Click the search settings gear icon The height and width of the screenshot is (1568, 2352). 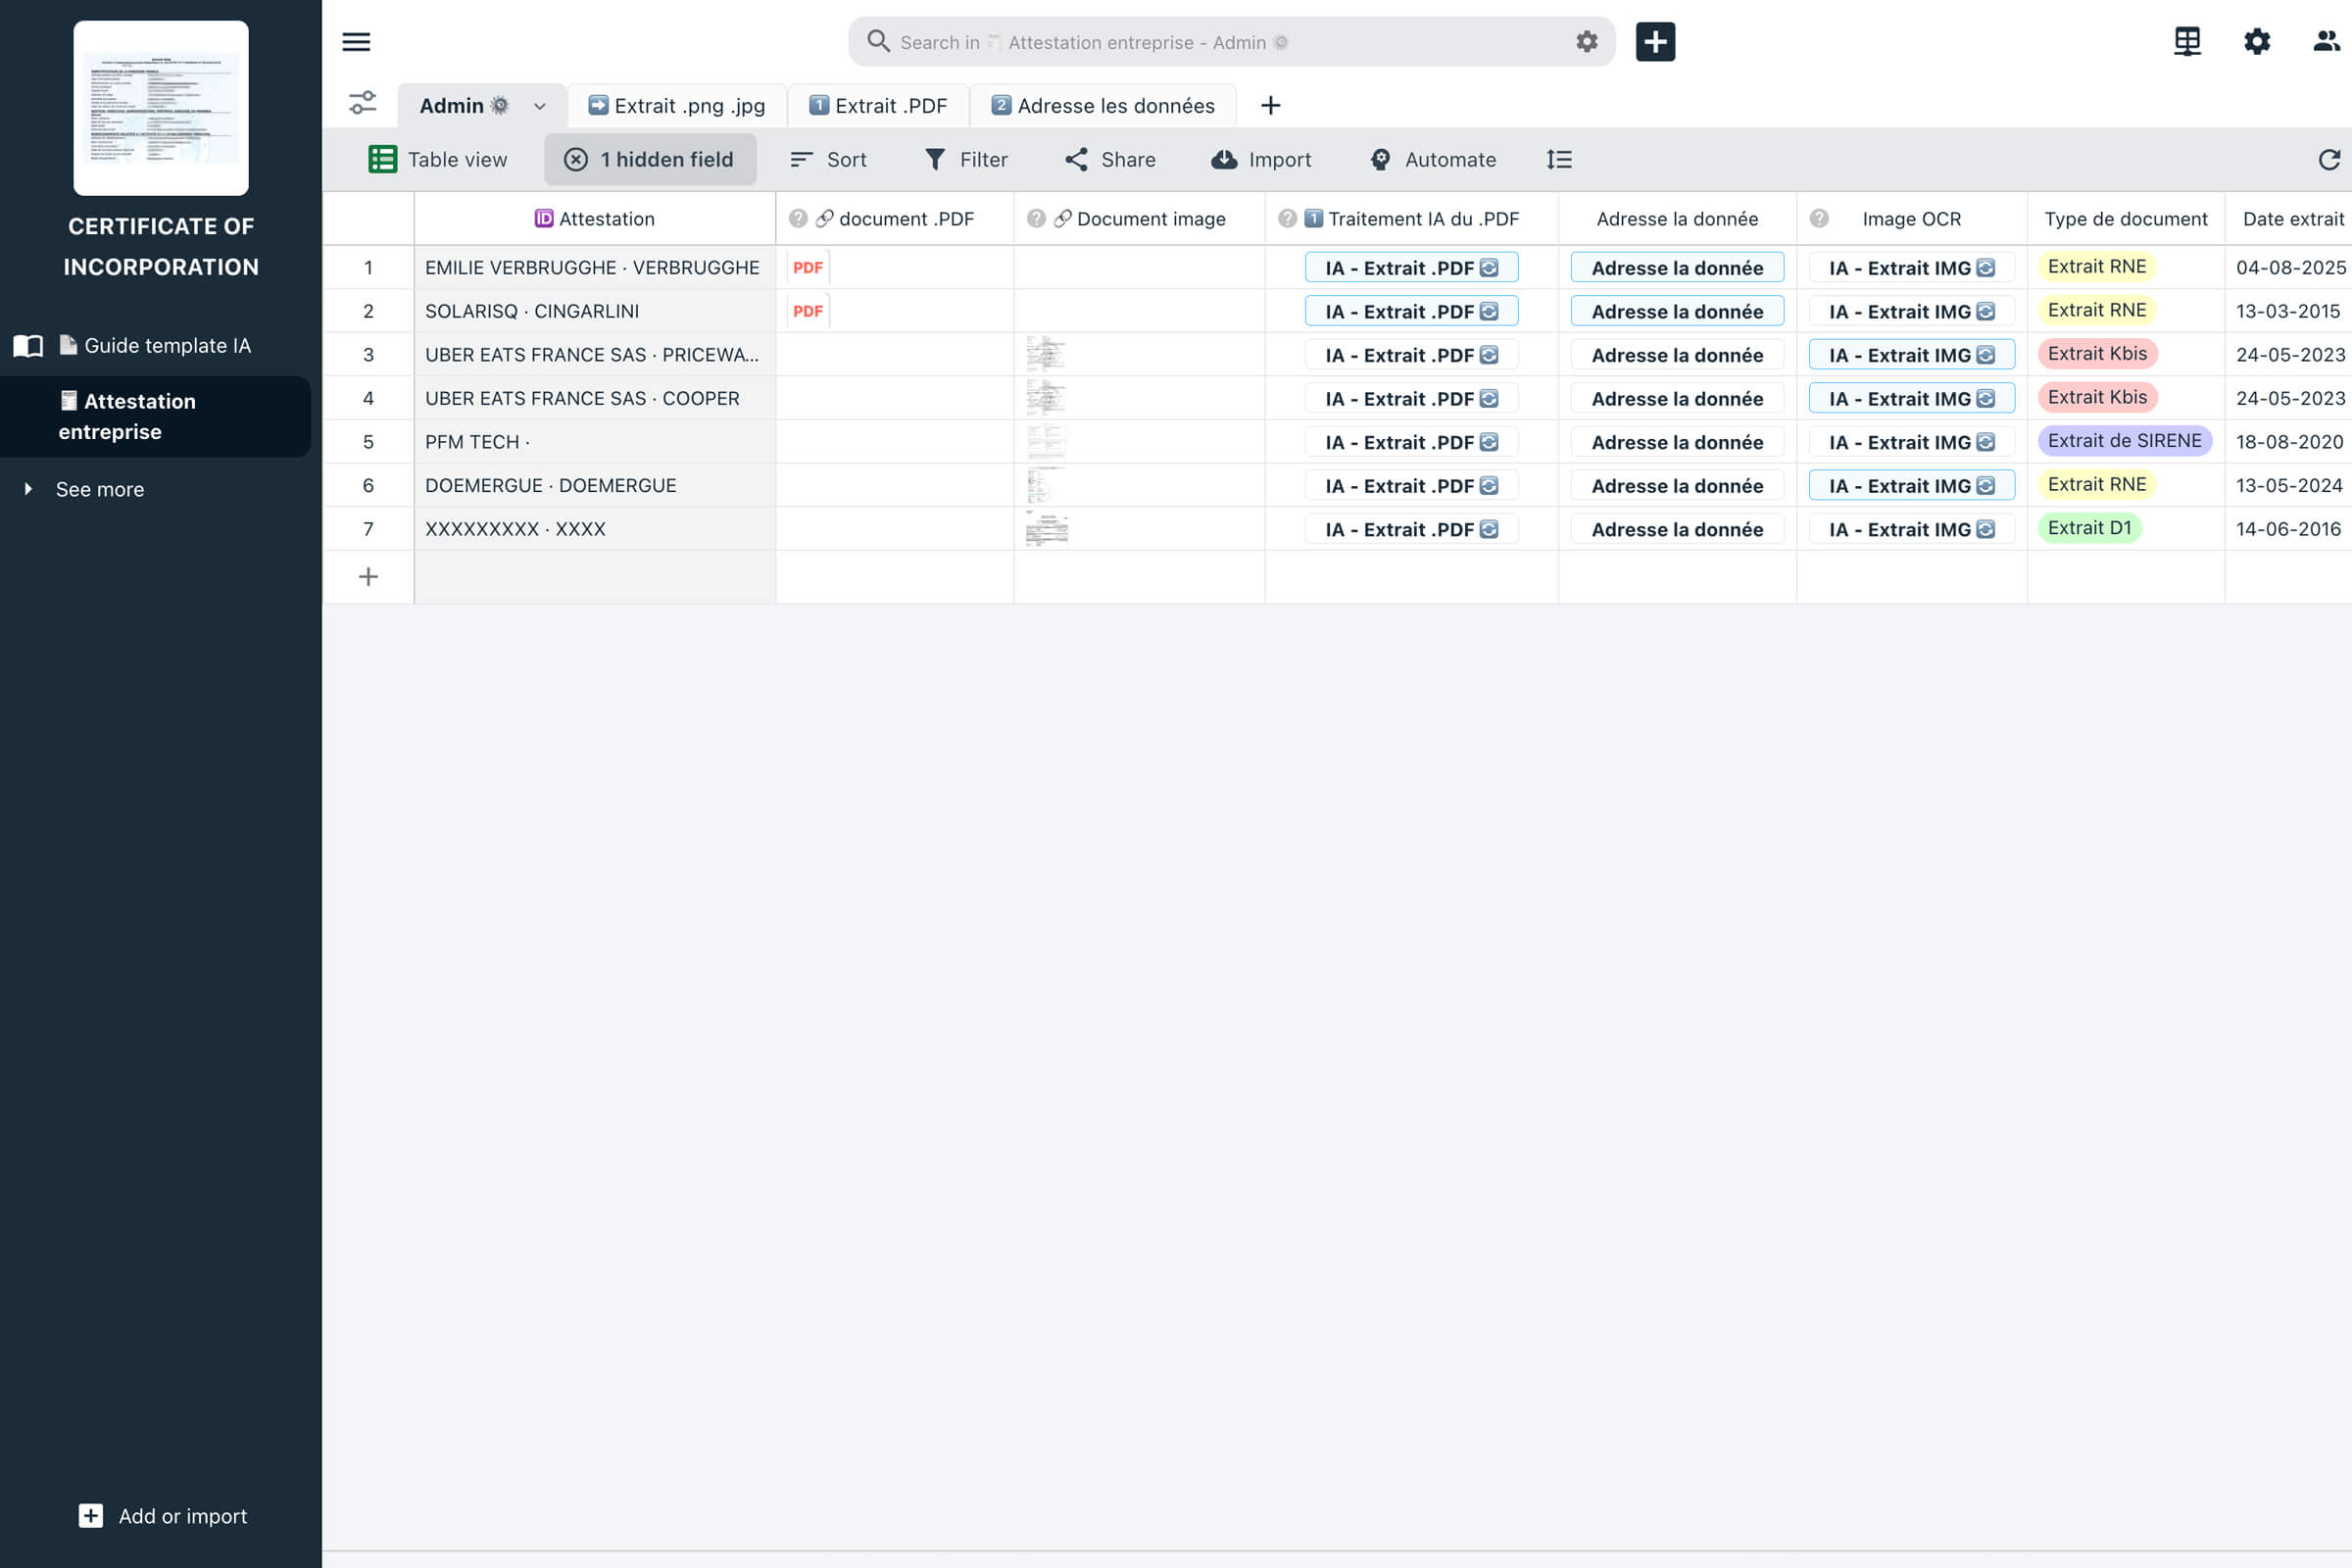[x=1586, y=42]
